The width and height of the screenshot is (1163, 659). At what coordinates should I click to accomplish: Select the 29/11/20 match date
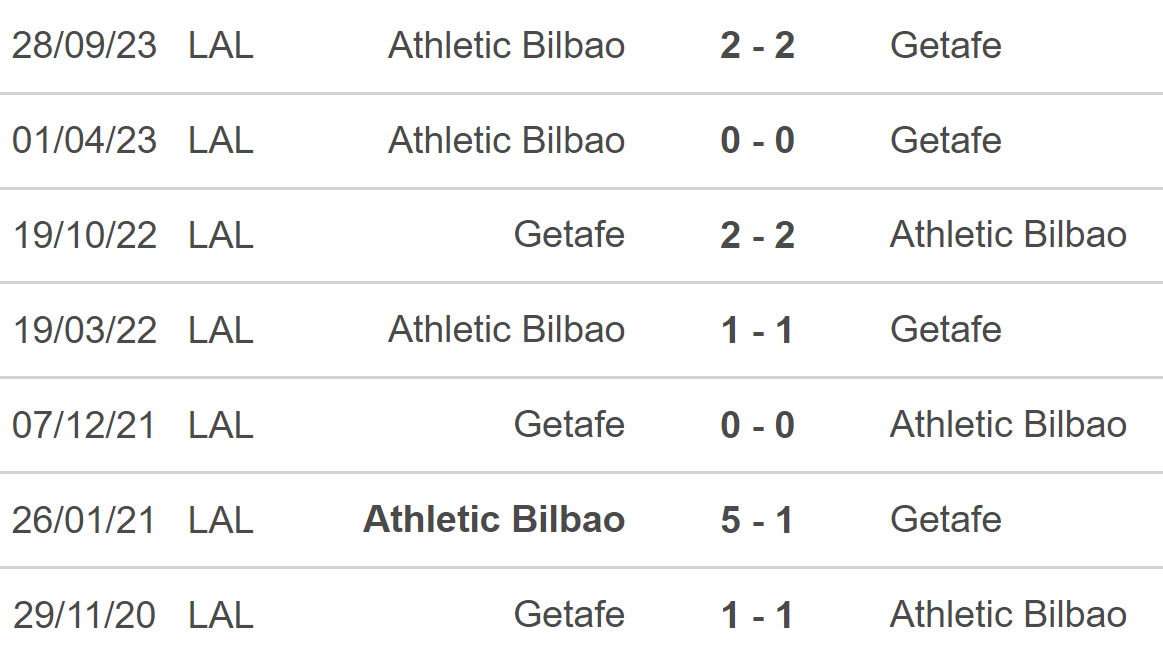click(85, 615)
